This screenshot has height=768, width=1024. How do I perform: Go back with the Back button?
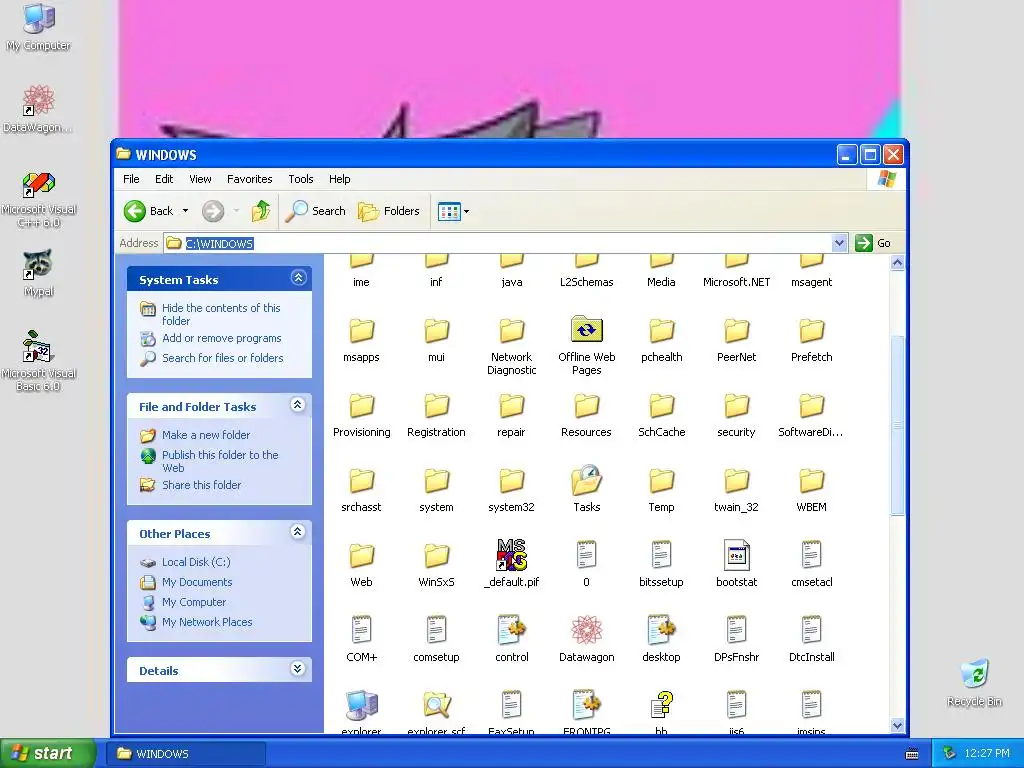[x=149, y=211]
